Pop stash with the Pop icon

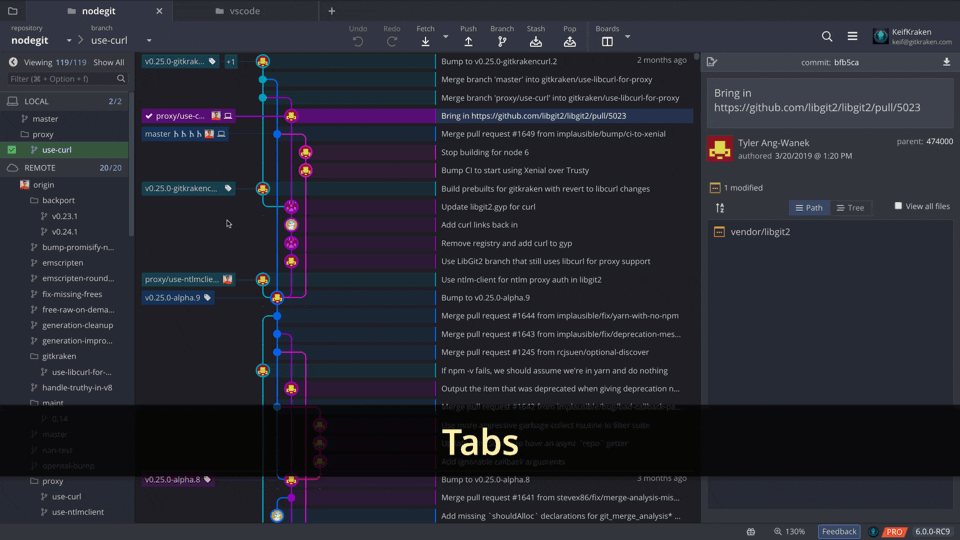click(569, 42)
